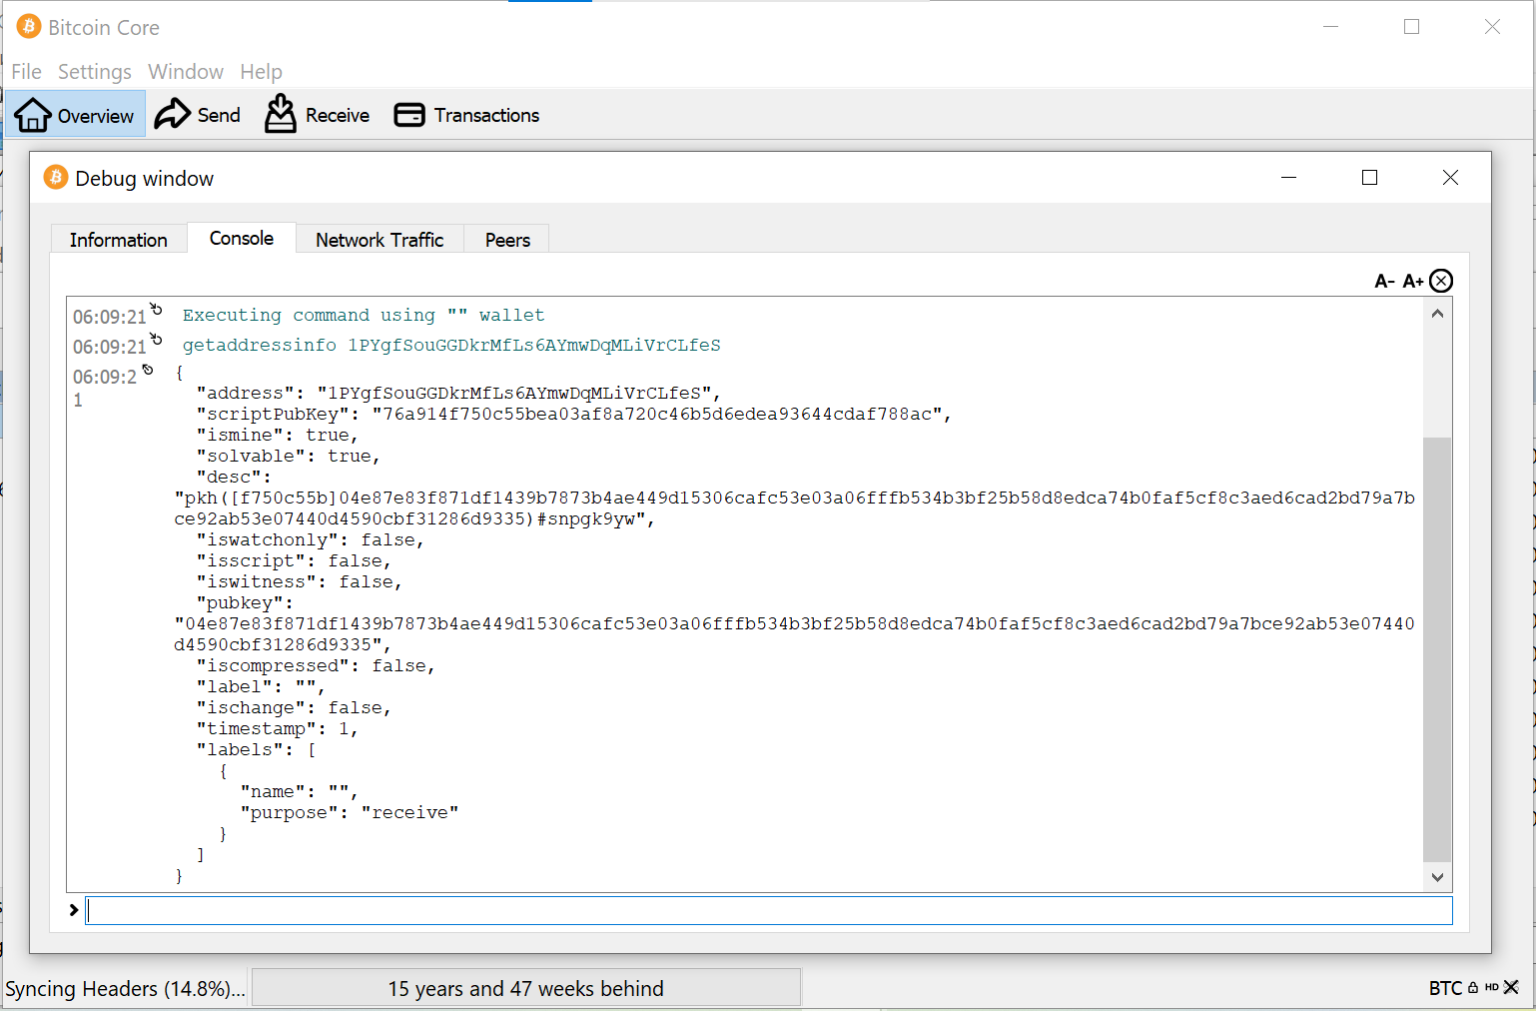Click the "iscompressed": false line

click(316, 666)
